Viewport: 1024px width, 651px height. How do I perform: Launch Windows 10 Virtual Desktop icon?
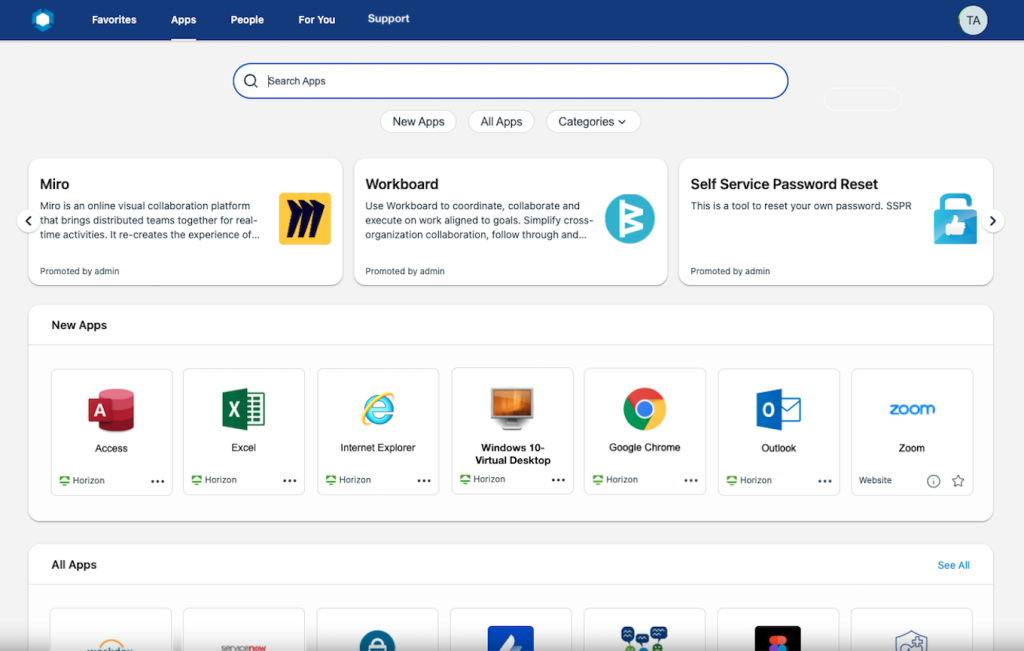point(512,408)
